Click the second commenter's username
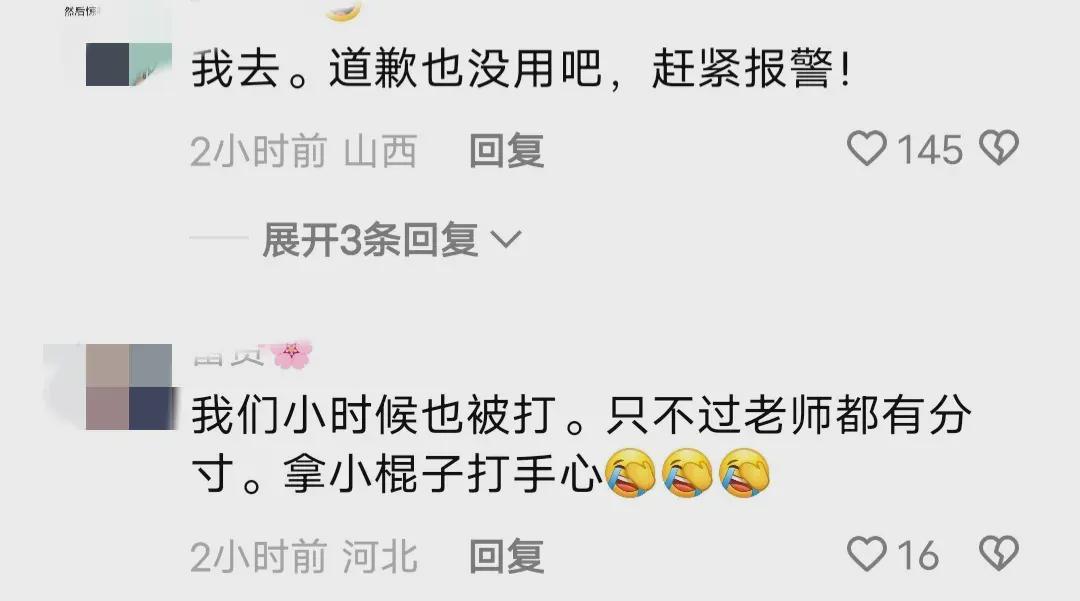Screen dimensions: 1080x601 pos(229,357)
